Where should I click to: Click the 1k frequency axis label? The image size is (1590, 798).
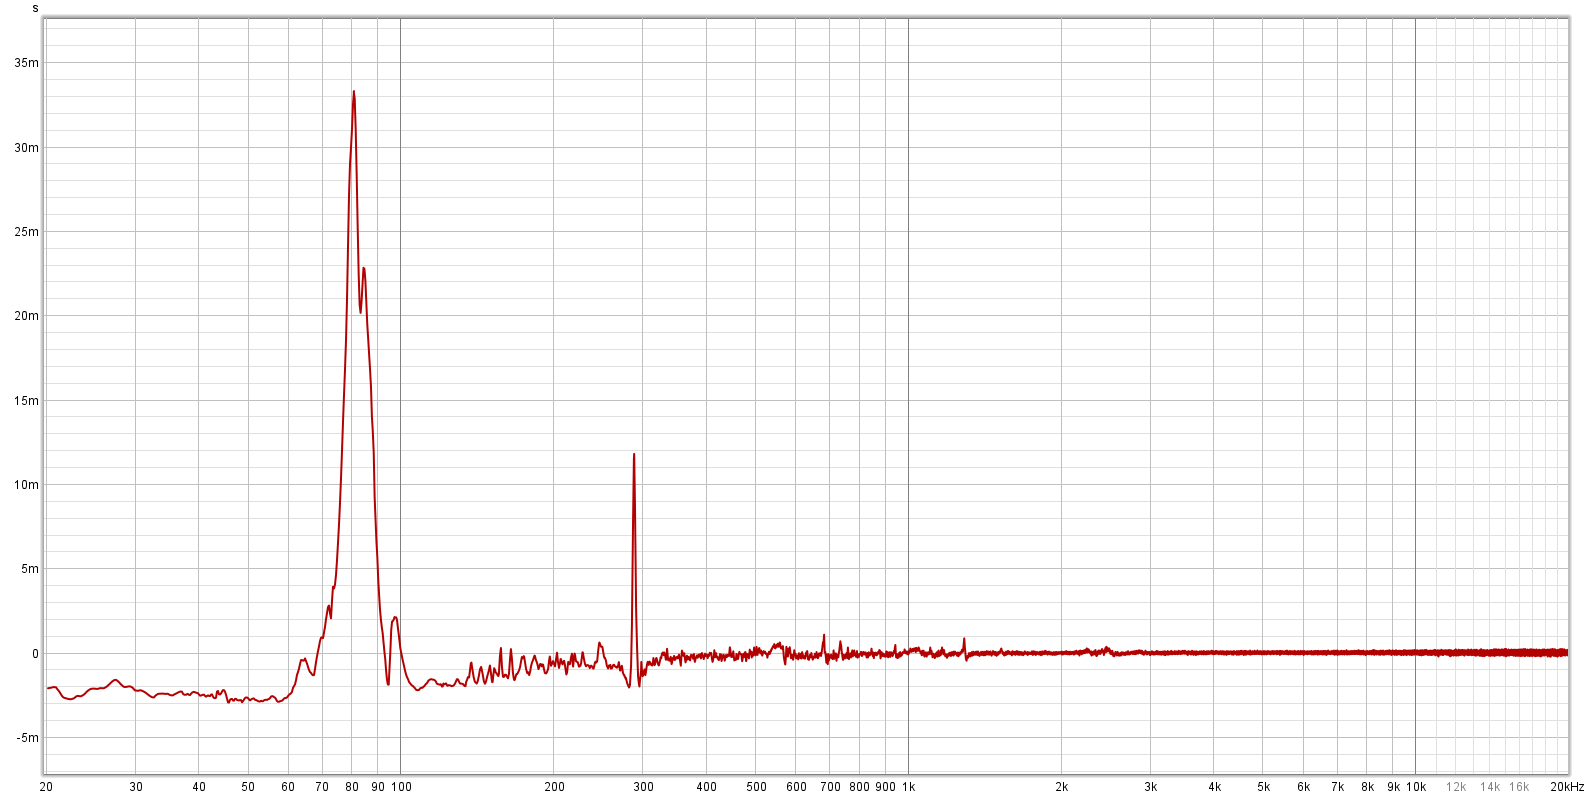click(x=908, y=787)
